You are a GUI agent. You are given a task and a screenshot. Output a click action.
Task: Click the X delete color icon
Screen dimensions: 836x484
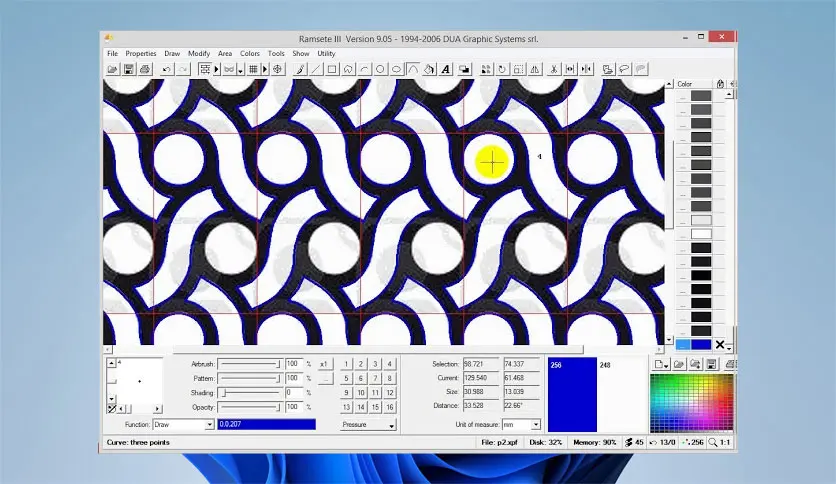pos(720,345)
